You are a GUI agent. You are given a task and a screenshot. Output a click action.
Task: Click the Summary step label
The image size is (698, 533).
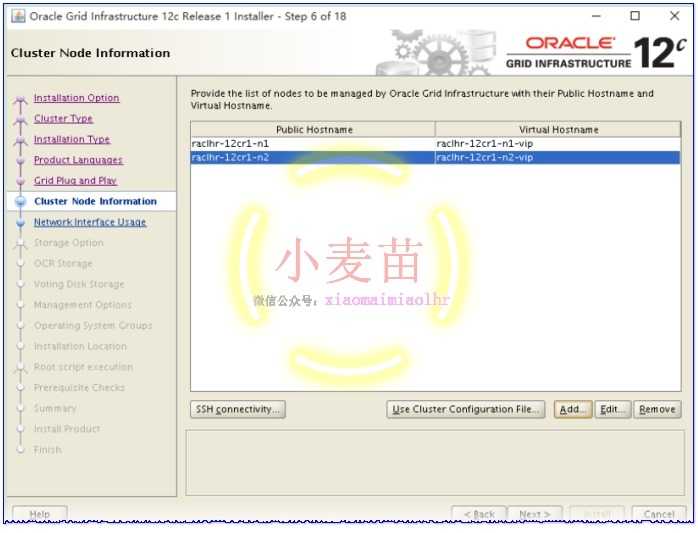coord(55,408)
